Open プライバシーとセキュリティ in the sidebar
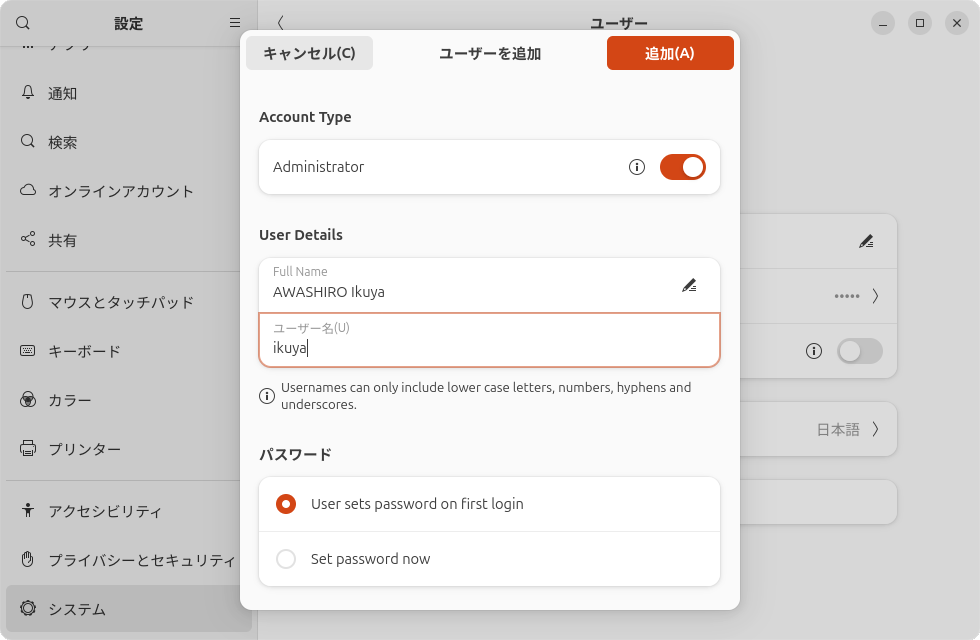The image size is (980, 640). click(x=129, y=560)
